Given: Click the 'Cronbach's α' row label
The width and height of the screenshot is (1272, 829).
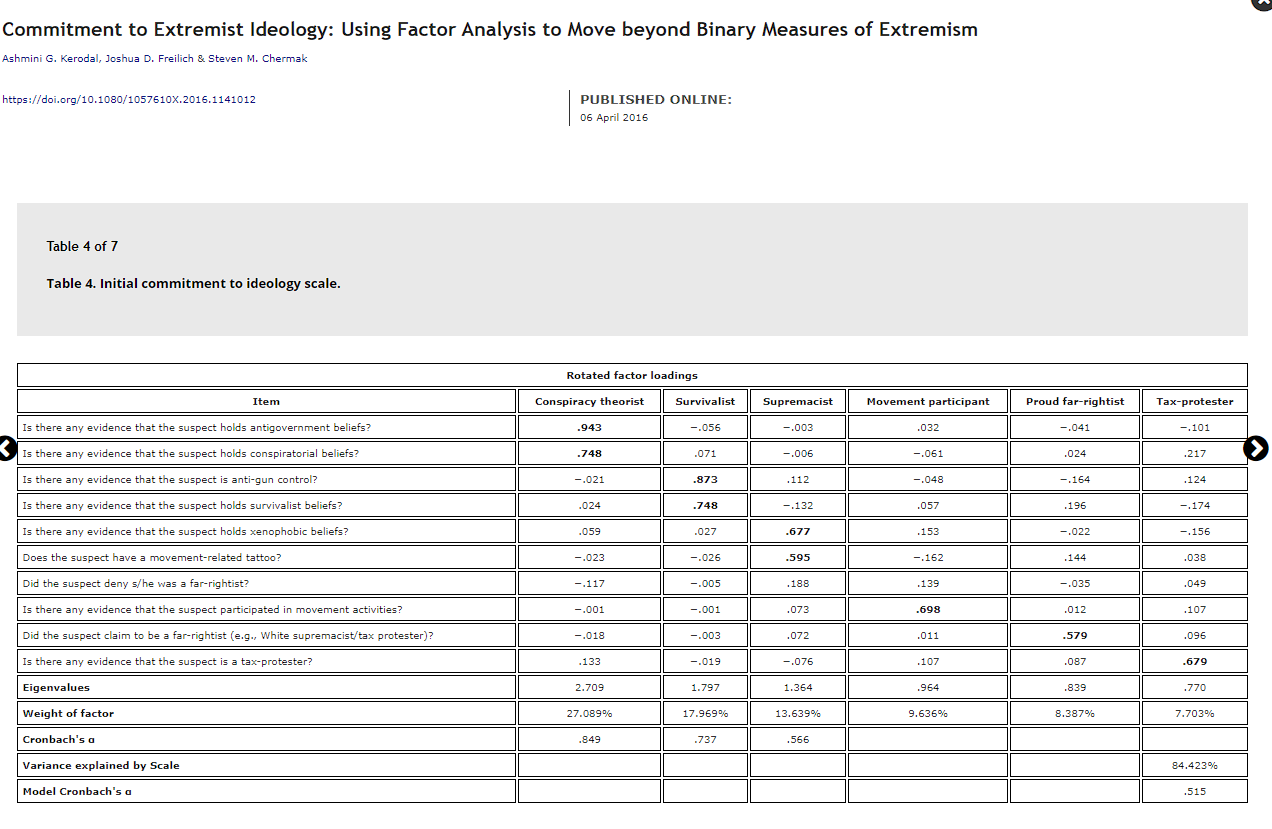Looking at the screenshot, I should (266, 739).
